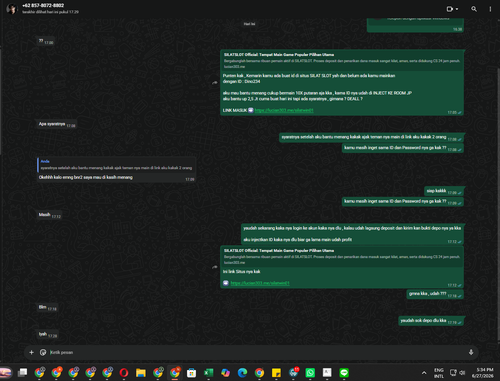Switch to Excel on the taskbar
This screenshot has width=500, height=381.
(x=208, y=372)
